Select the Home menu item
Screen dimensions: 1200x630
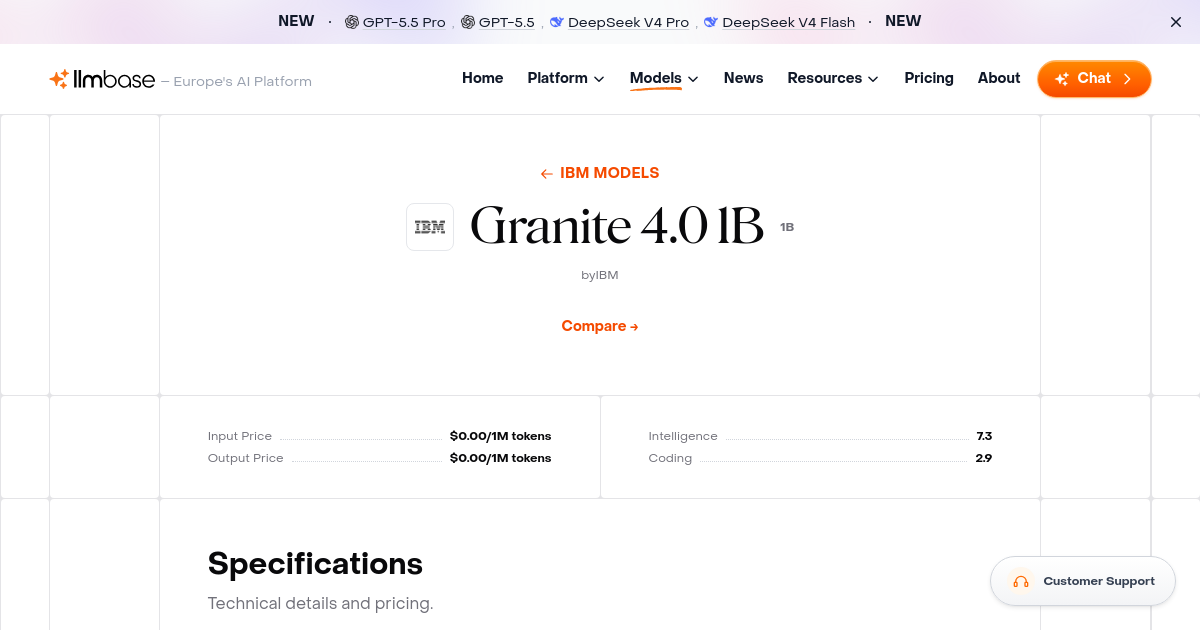pyautogui.click(x=482, y=78)
